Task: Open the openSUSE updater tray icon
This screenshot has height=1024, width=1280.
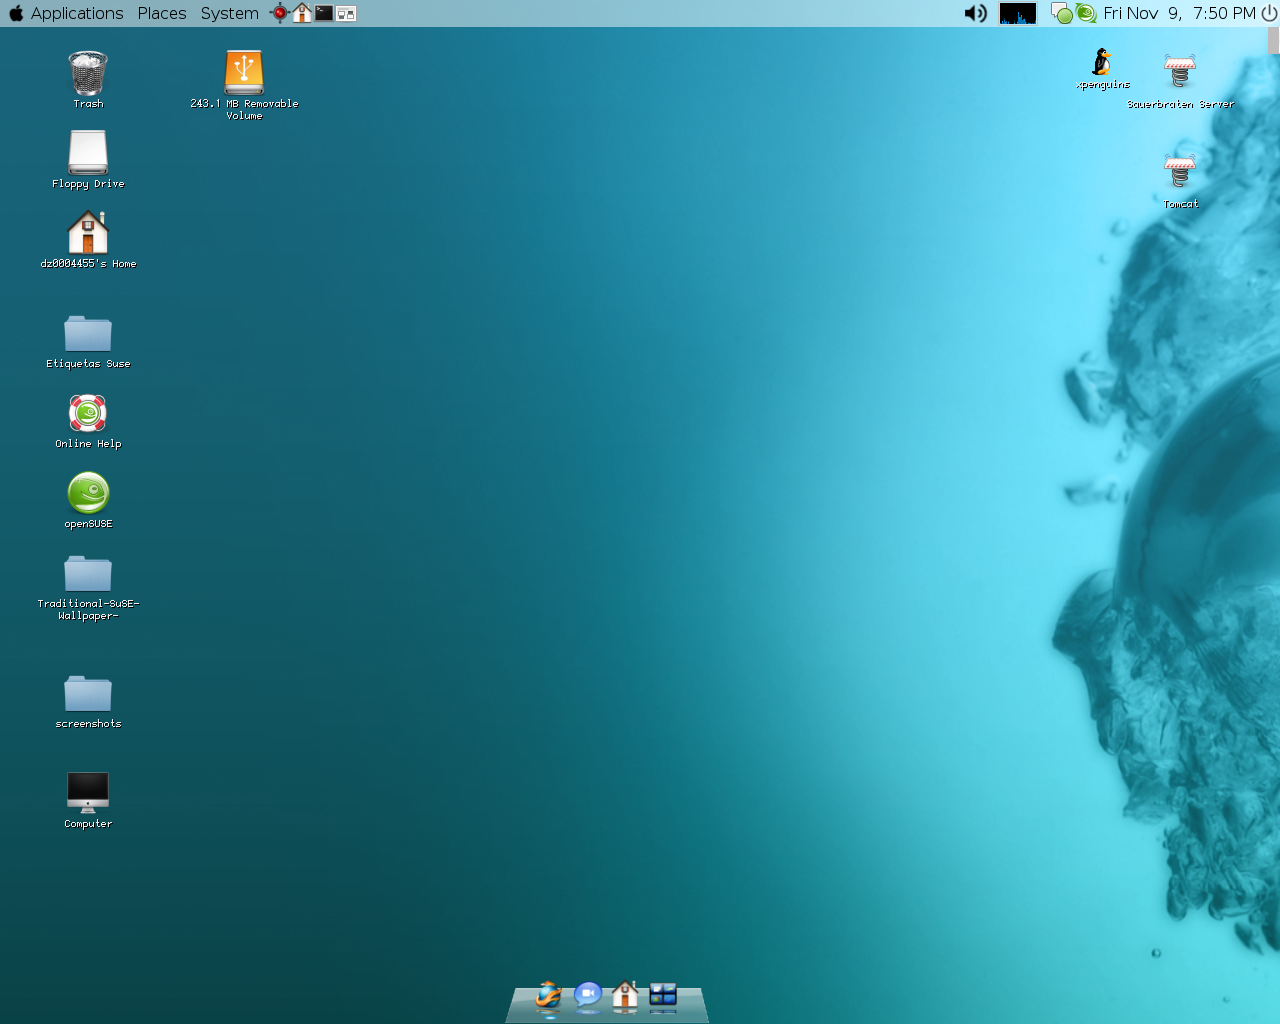Action: [x=1086, y=13]
